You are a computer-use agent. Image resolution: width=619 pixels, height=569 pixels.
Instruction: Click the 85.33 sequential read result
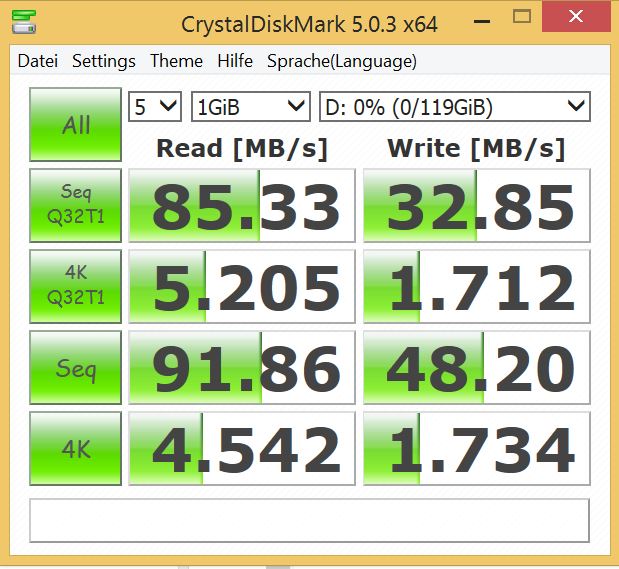tap(241, 206)
